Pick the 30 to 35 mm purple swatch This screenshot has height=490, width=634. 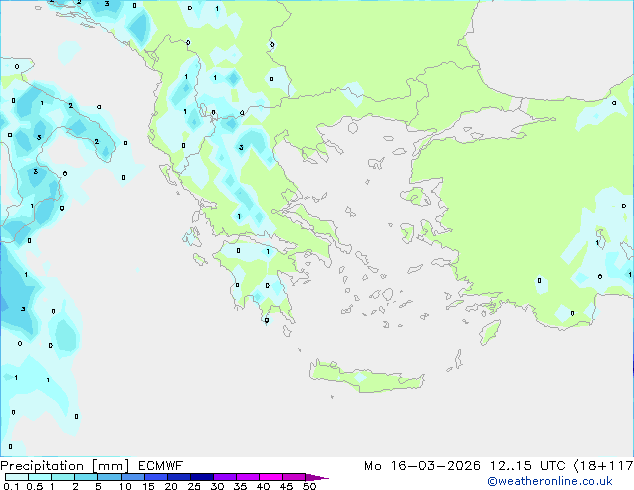pyautogui.click(x=225, y=477)
